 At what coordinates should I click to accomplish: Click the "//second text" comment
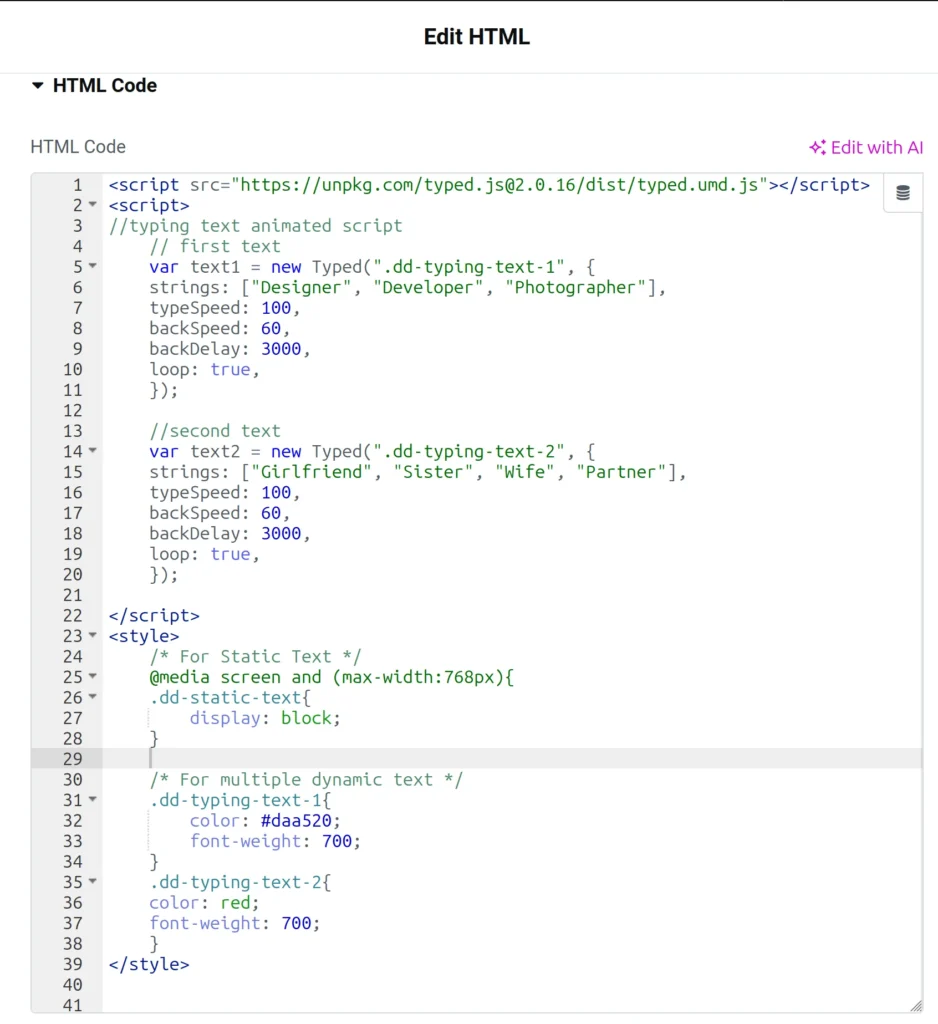point(215,431)
